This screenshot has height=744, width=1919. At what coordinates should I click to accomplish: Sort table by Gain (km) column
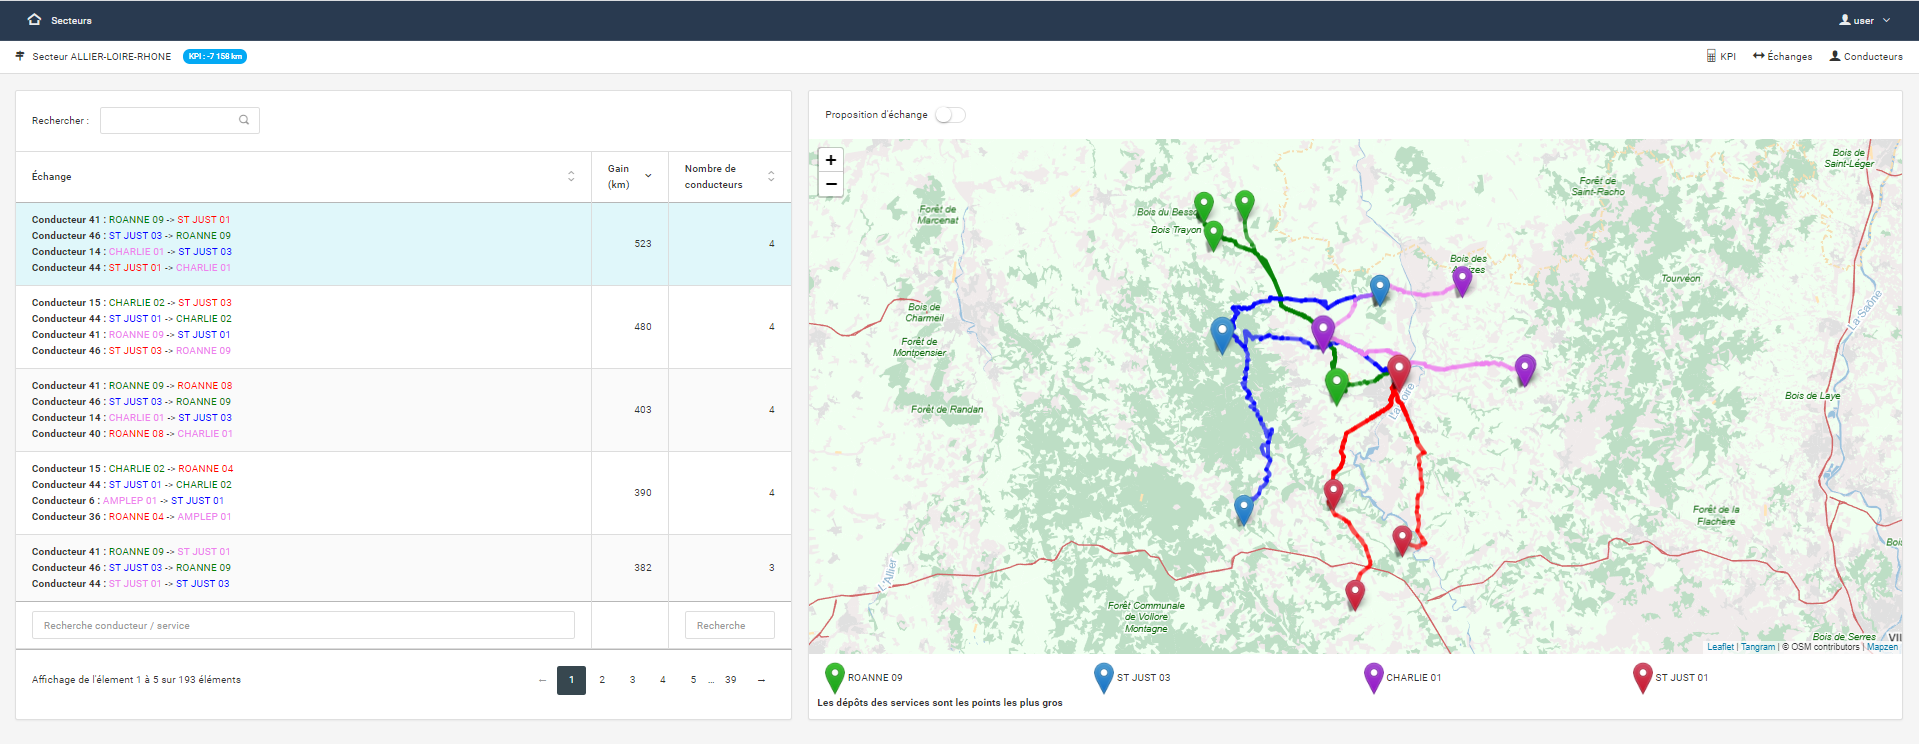point(648,176)
